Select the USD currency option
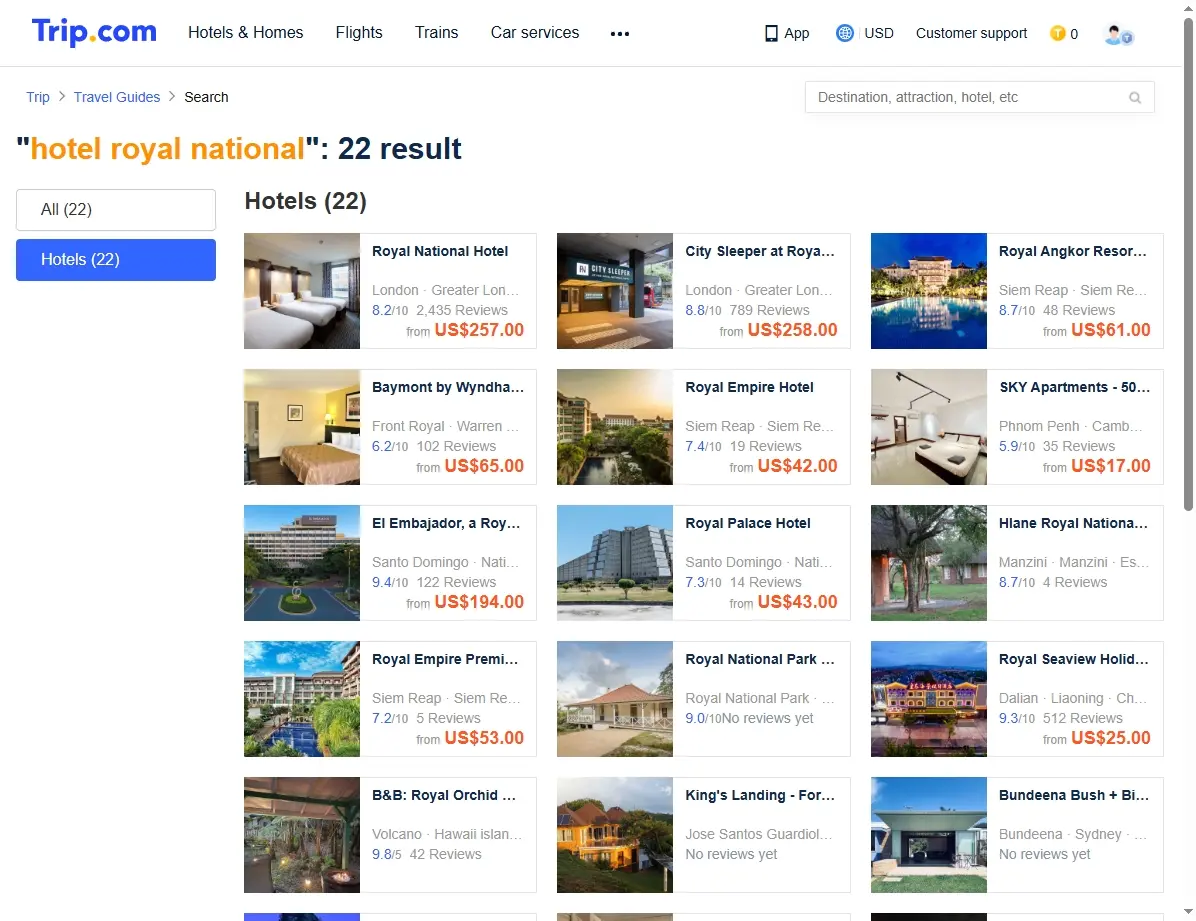 (879, 34)
